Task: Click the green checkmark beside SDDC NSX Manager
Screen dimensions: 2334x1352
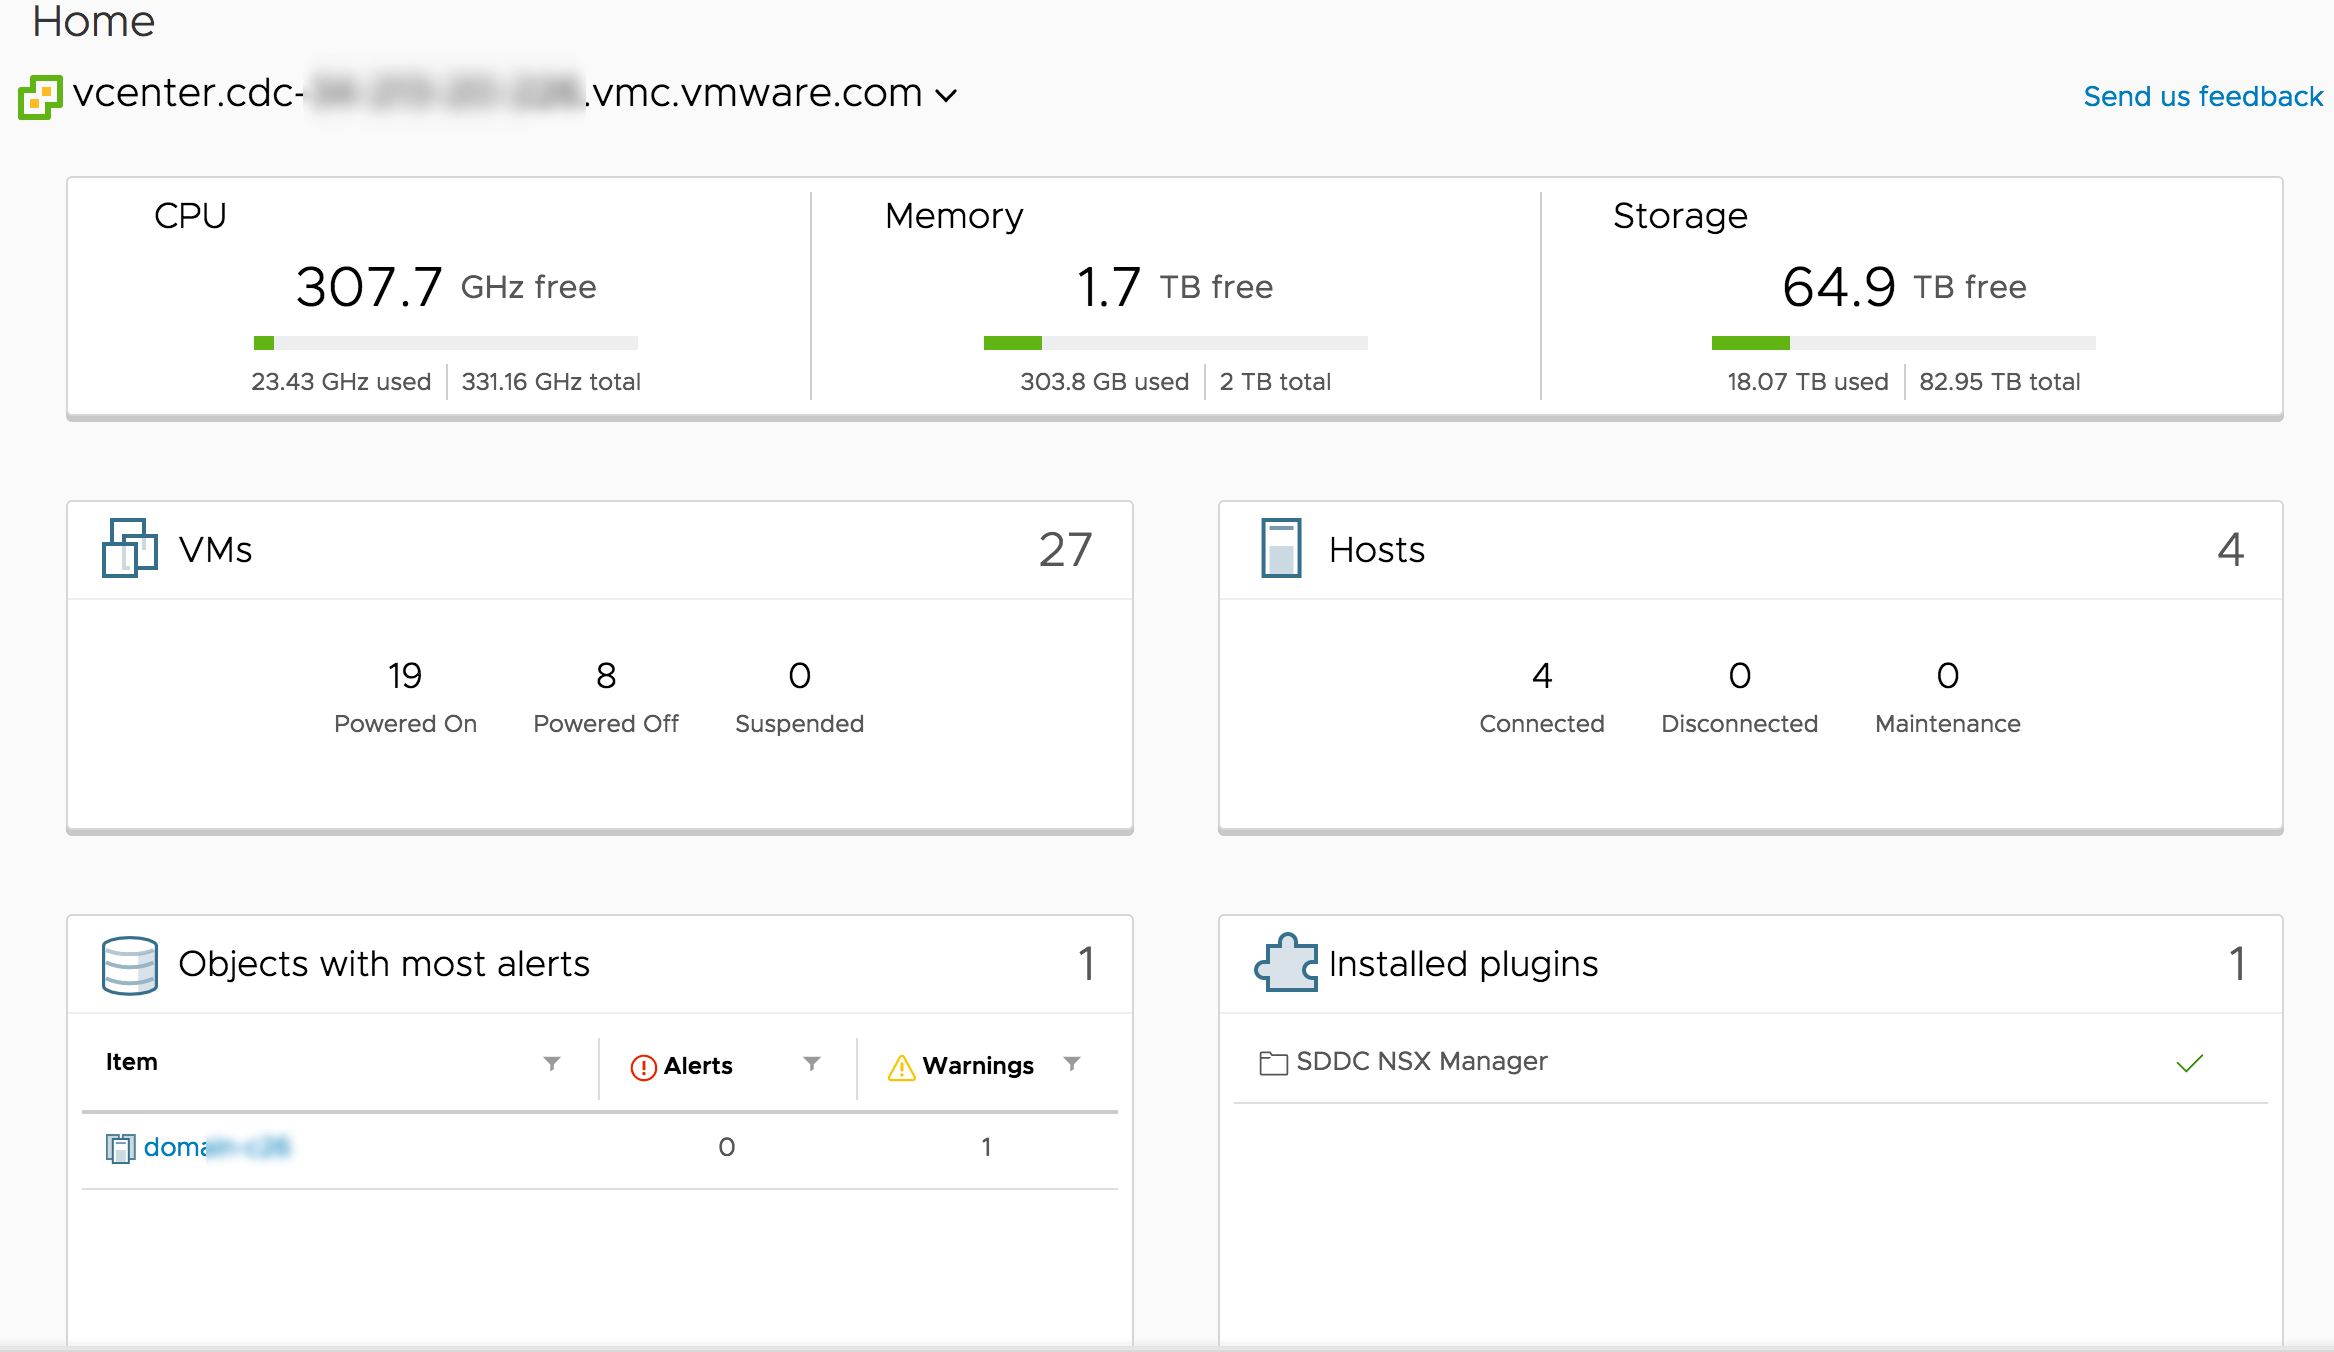Action: [x=2189, y=1063]
